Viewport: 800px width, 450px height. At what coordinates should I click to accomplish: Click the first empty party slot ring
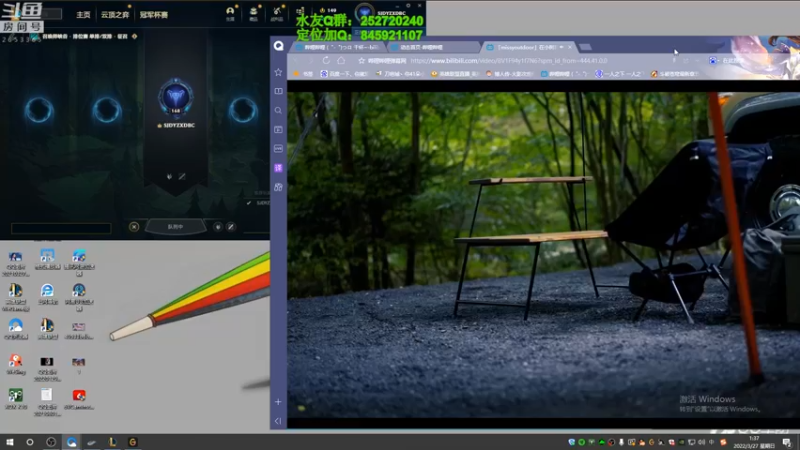(x=39, y=110)
